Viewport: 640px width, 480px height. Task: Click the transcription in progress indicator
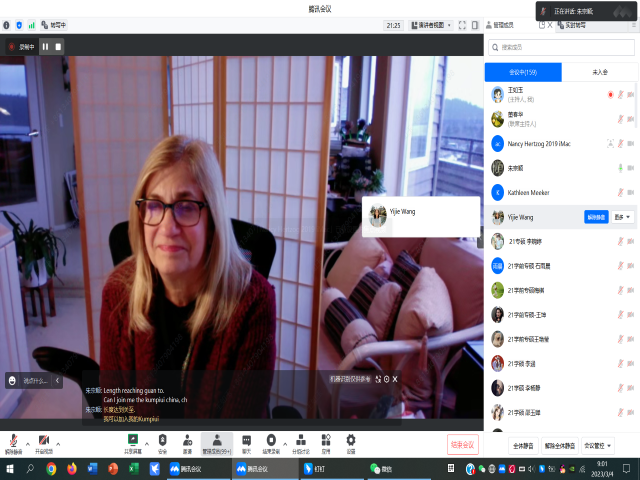(x=53, y=25)
